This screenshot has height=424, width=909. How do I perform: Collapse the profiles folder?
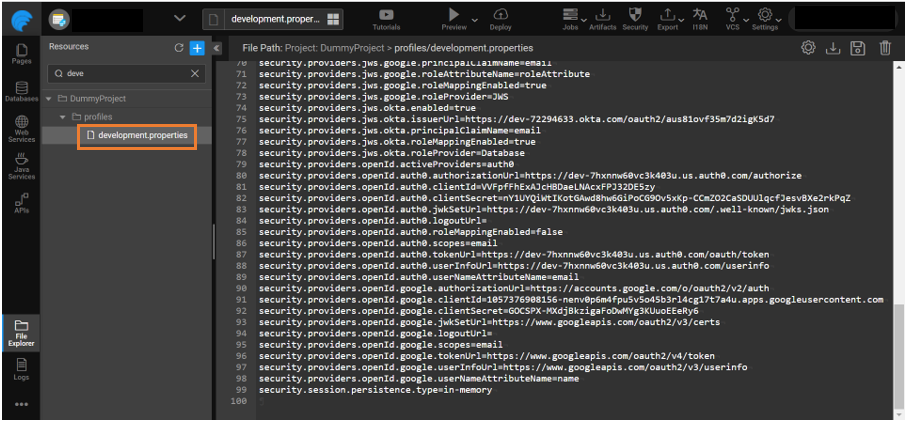pos(63,117)
